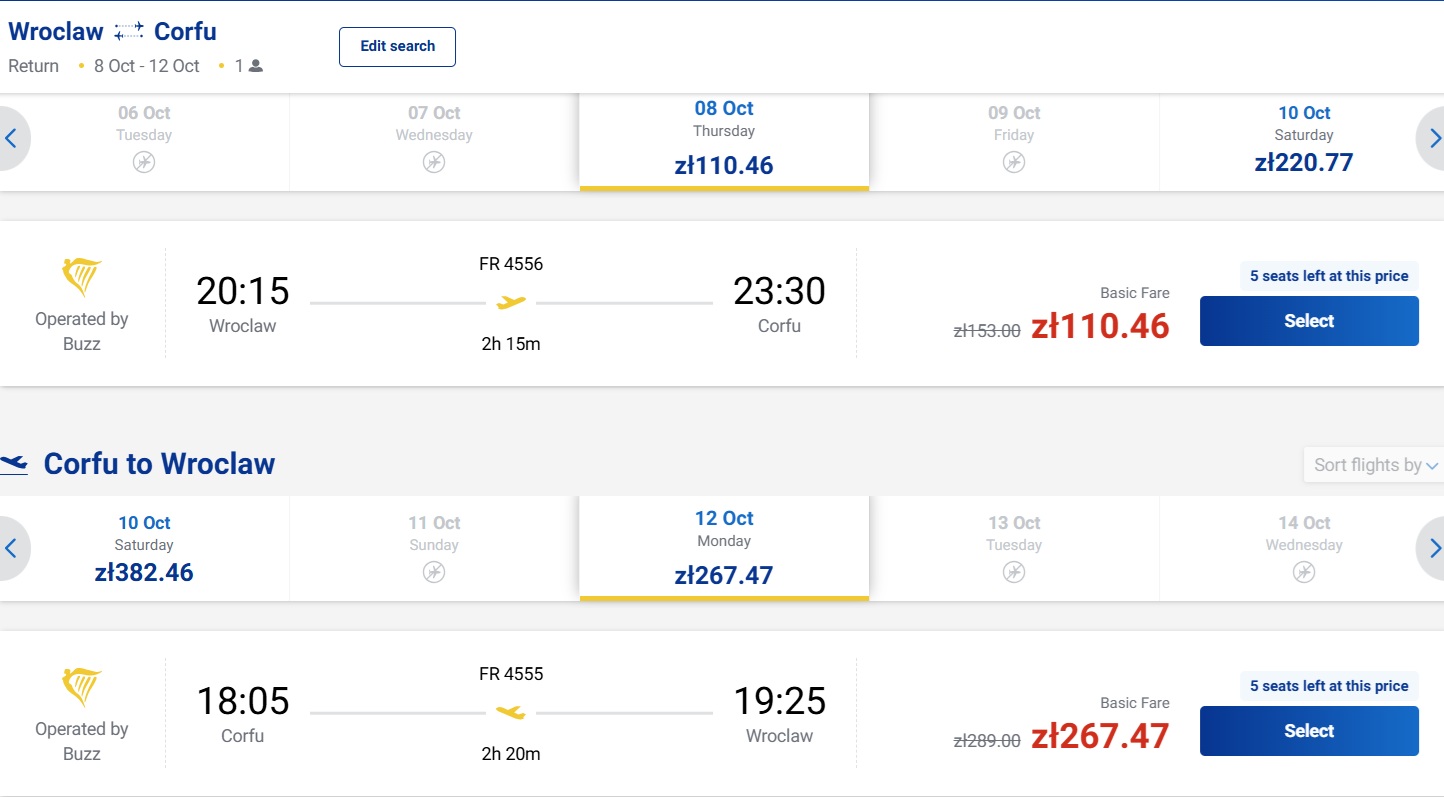Click the no-flight icon under 11 Oct Sunday

(x=434, y=572)
